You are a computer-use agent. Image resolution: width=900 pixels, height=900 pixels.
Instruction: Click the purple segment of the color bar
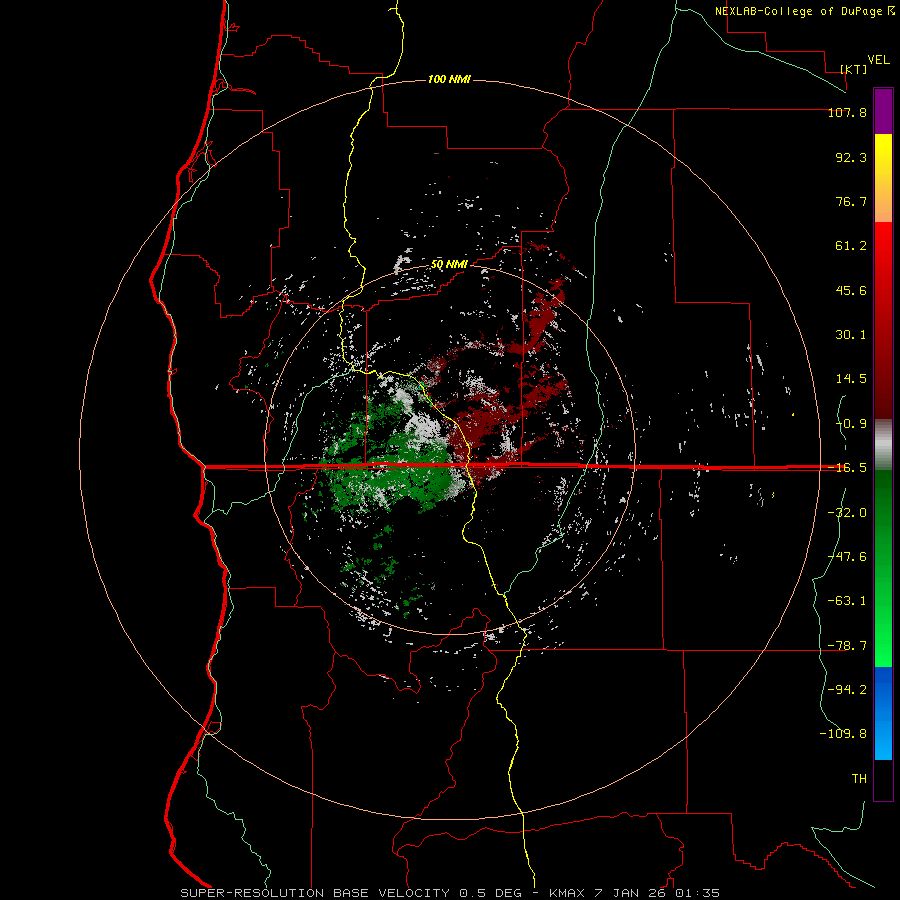point(883,111)
